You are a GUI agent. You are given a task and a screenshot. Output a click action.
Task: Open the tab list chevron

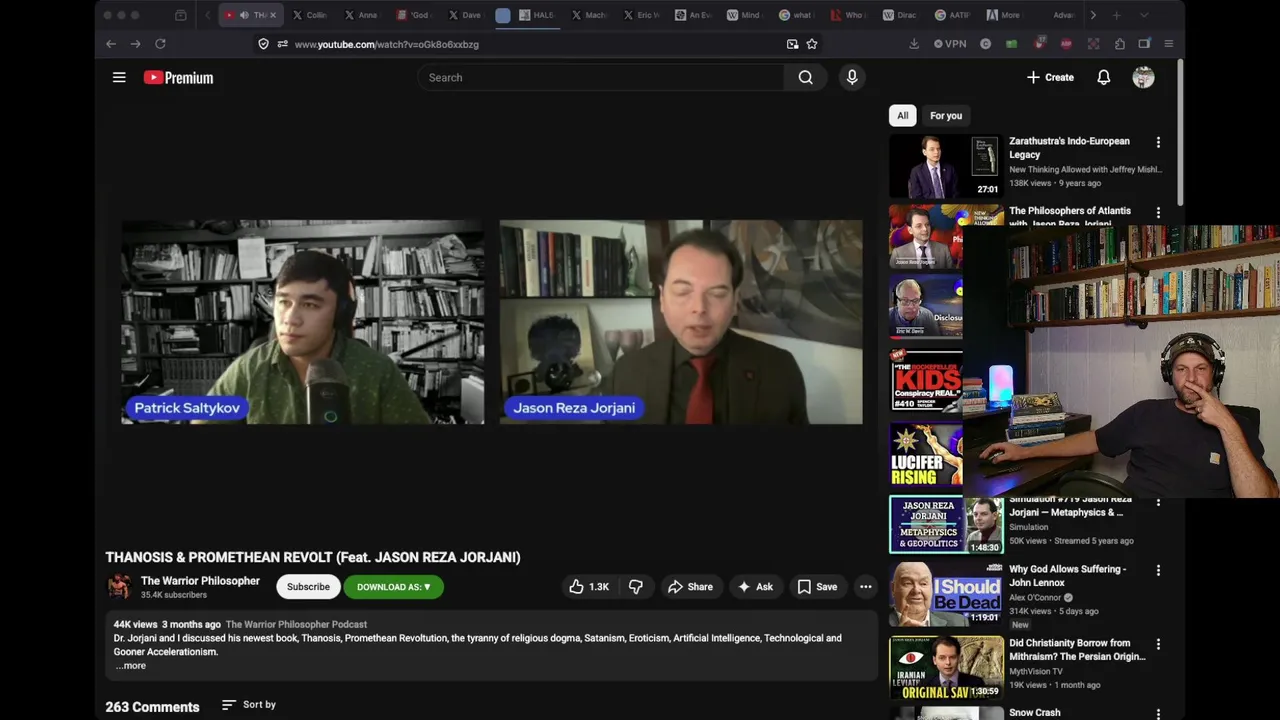point(1144,15)
